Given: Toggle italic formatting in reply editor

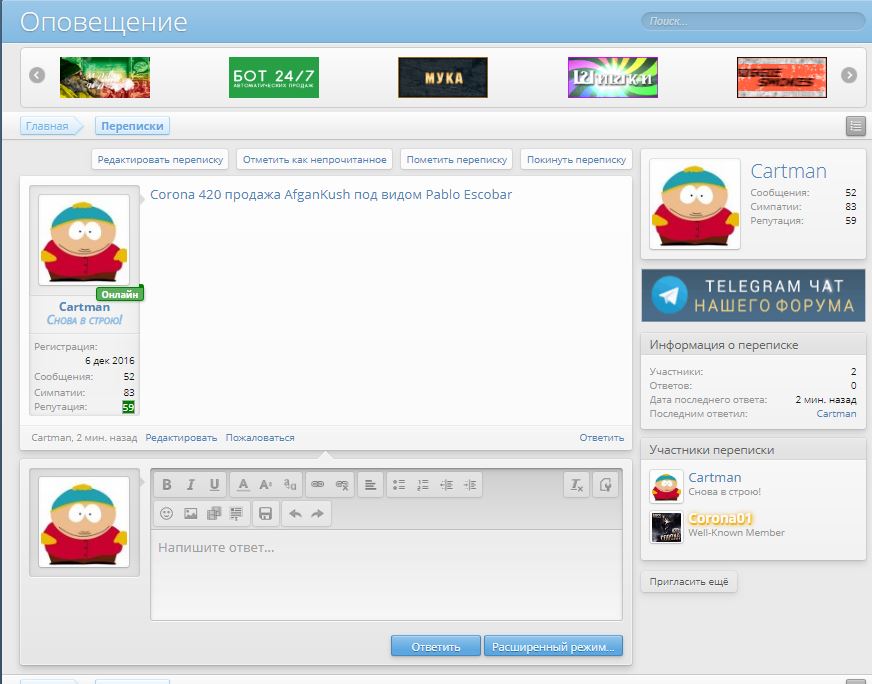Looking at the screenshot, I should pos(190,485).
